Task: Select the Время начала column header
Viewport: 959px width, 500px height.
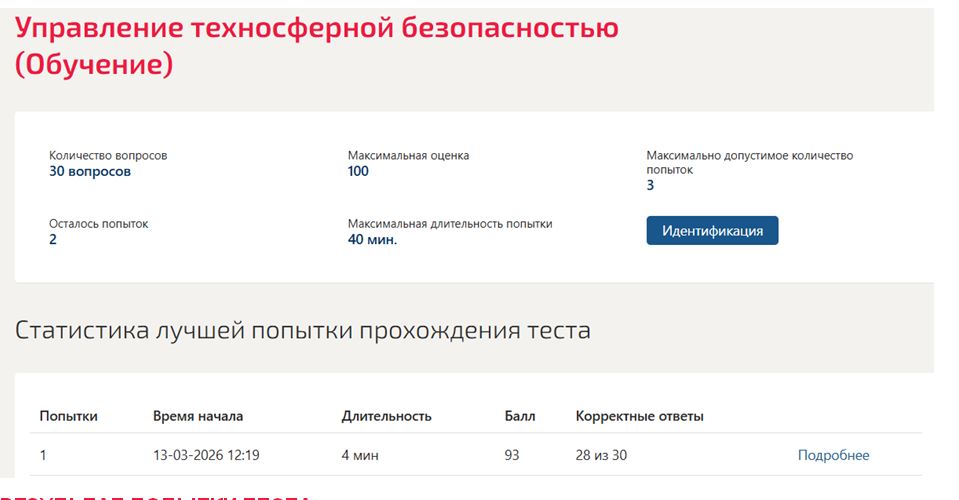Action: (198, 416)
